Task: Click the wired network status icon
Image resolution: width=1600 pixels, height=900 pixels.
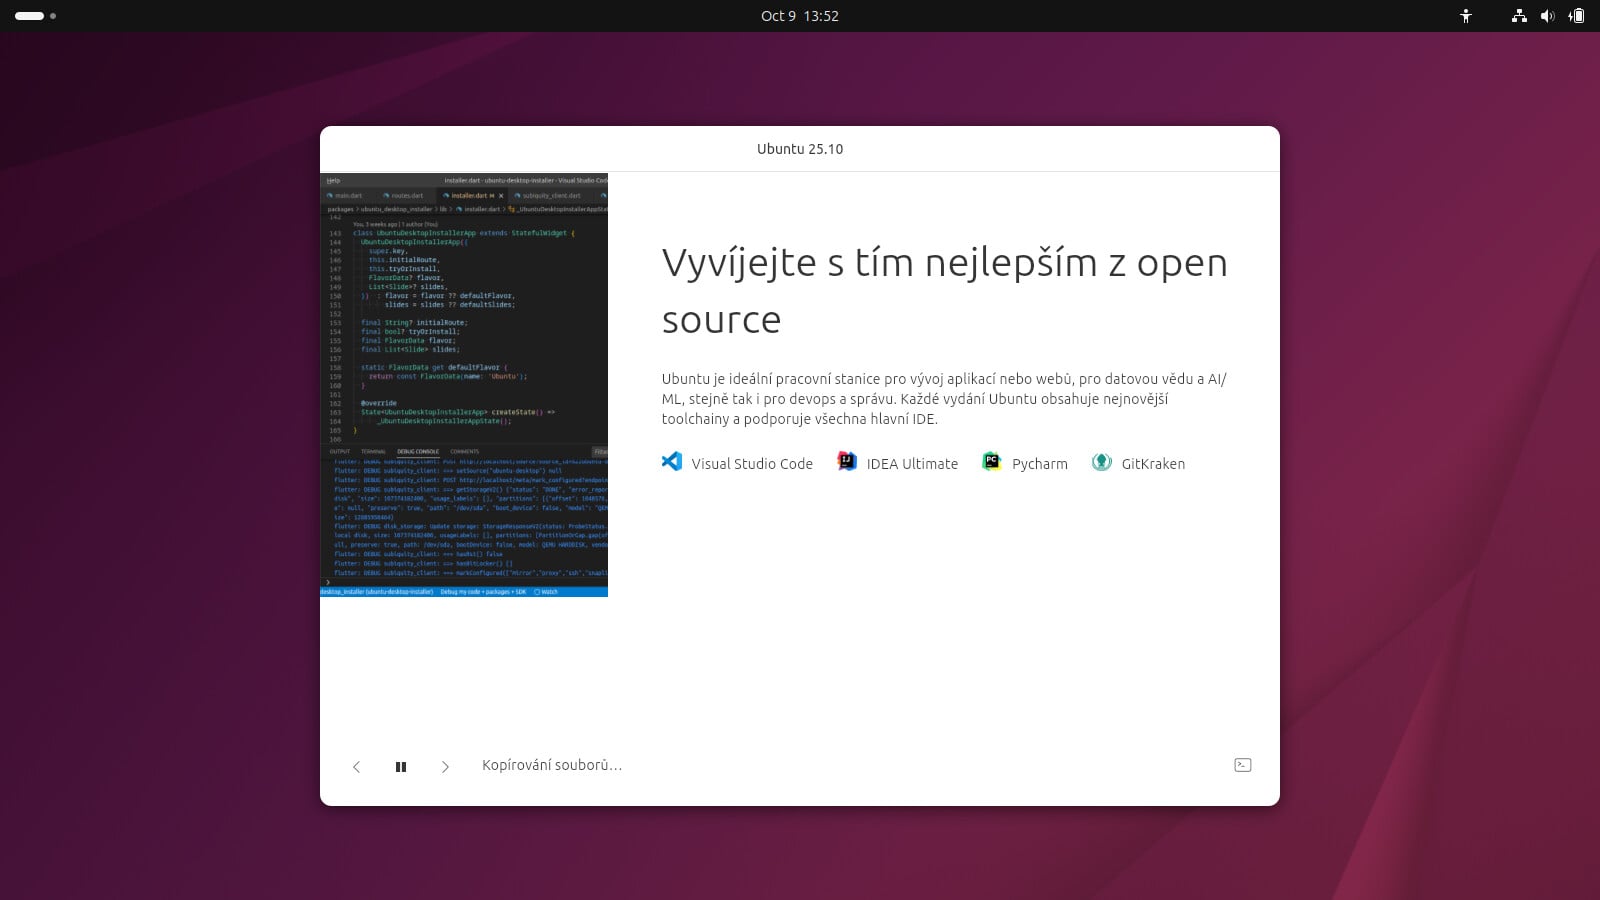Action: (x=1519, y=16)
